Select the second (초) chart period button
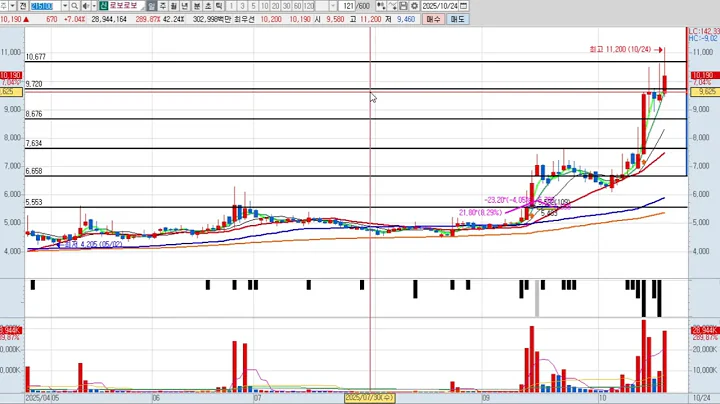 tap(208, 6)
